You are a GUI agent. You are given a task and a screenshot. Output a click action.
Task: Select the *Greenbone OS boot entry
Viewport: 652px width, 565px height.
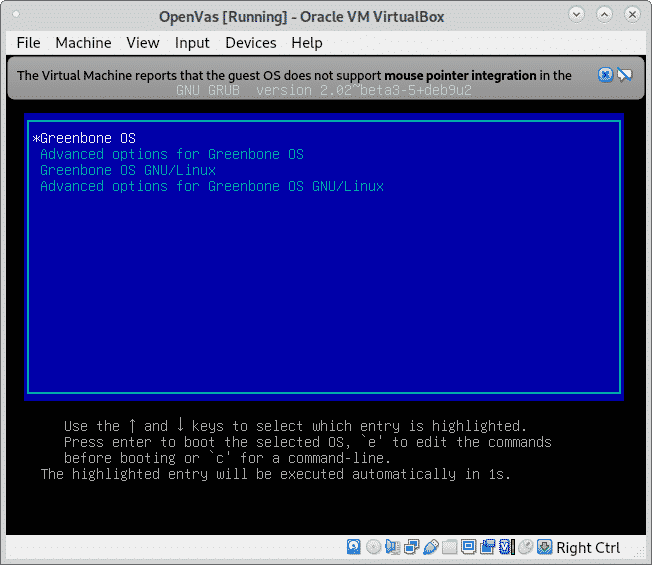(x=84, y=138)
